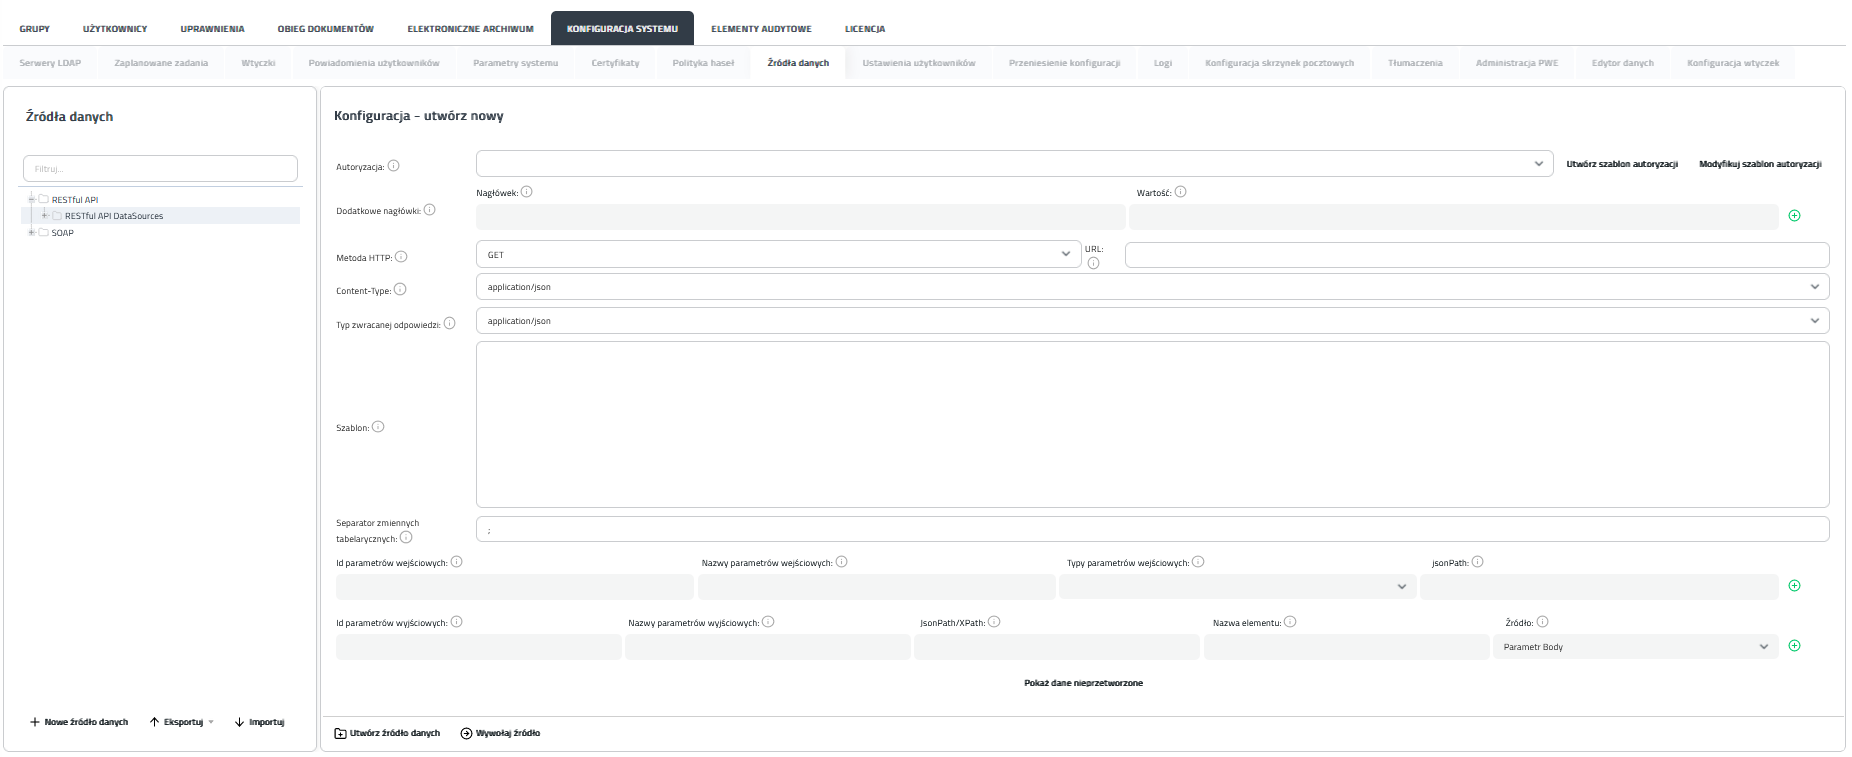Click Wywołaj źródło button
The width and height of the screenshot is (1852, 757).
tap(500, 733)
